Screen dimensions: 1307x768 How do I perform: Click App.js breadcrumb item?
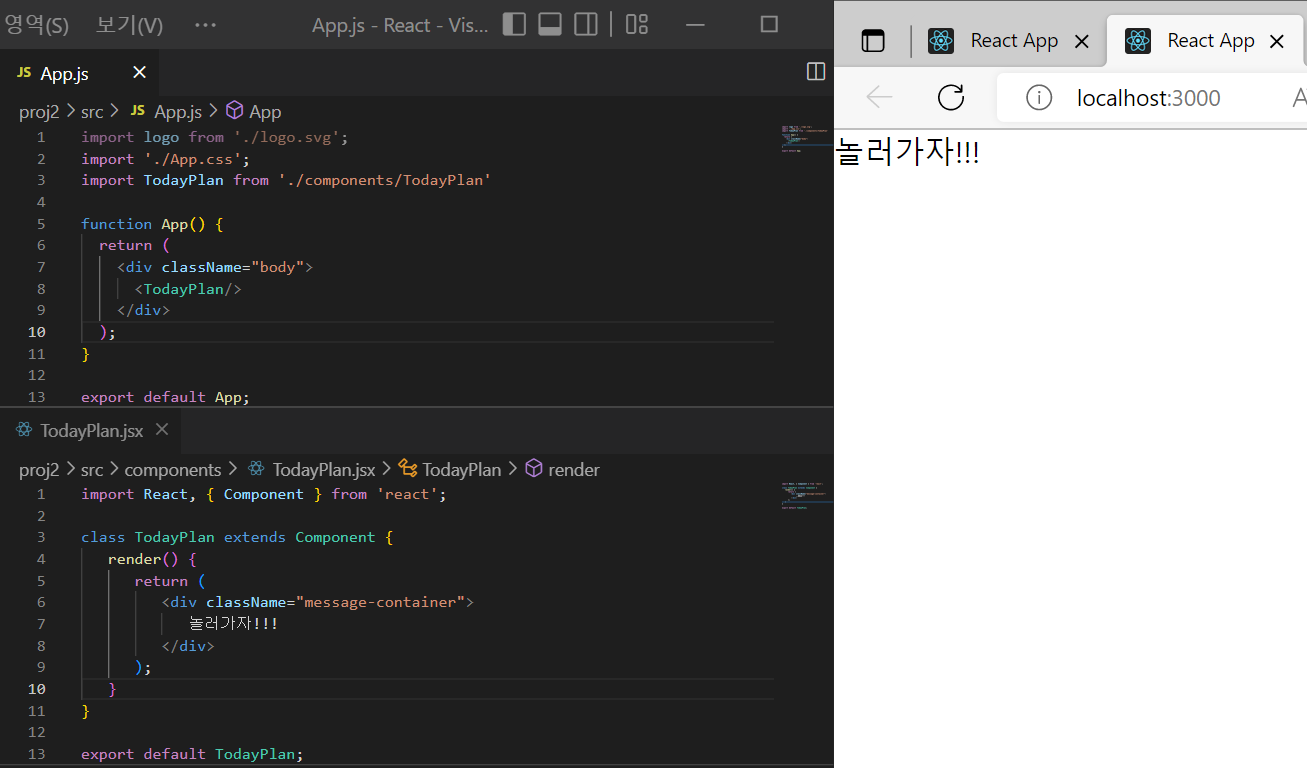[x=178, y=111]
